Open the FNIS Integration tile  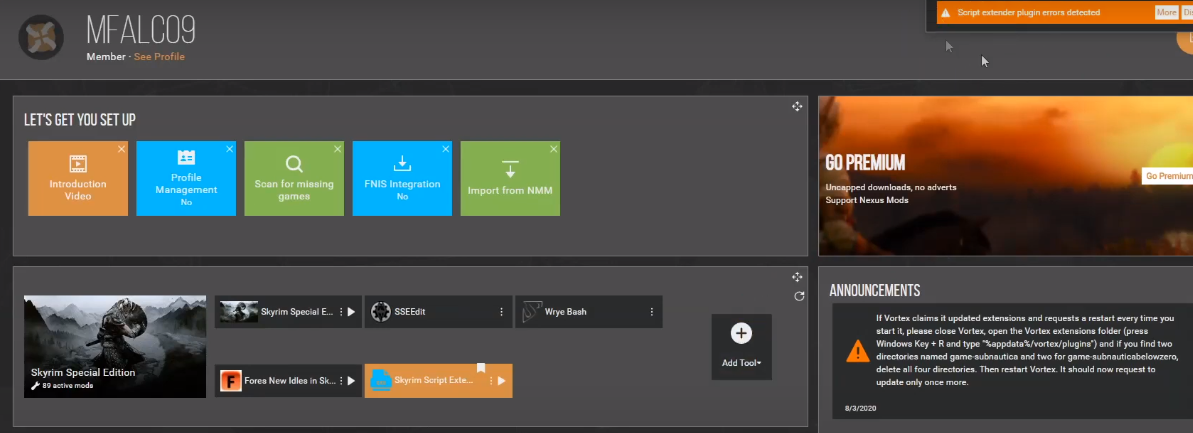[x=402, y=178]
